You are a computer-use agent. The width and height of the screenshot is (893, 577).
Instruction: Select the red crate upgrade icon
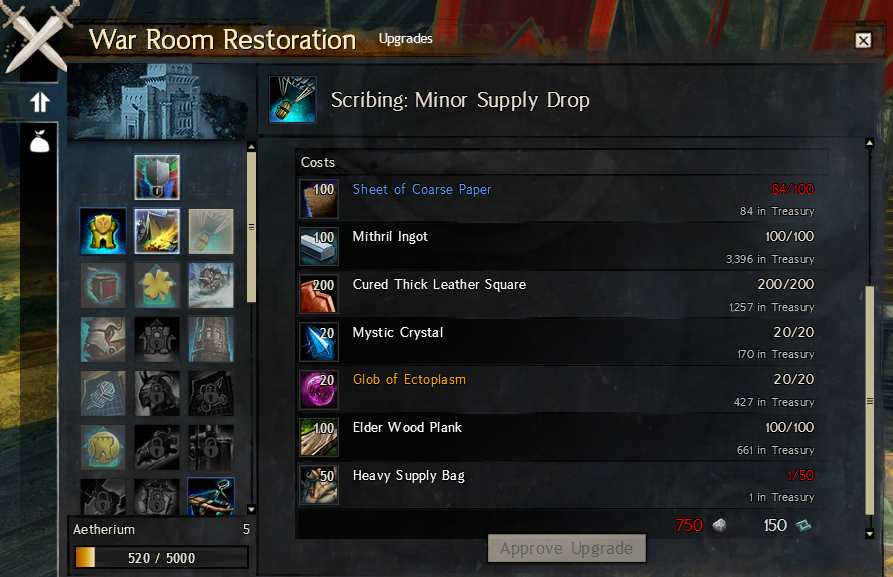pos(103,285)
